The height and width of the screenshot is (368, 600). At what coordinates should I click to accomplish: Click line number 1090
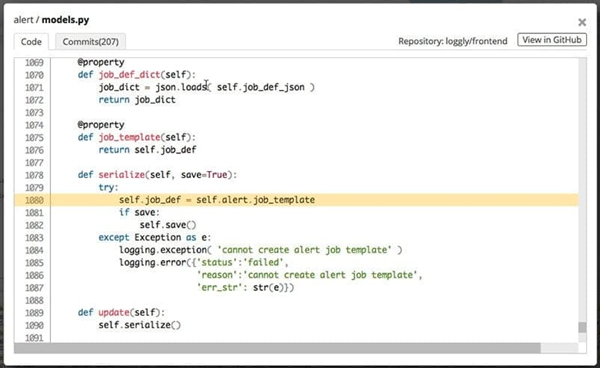click(34, 325)
